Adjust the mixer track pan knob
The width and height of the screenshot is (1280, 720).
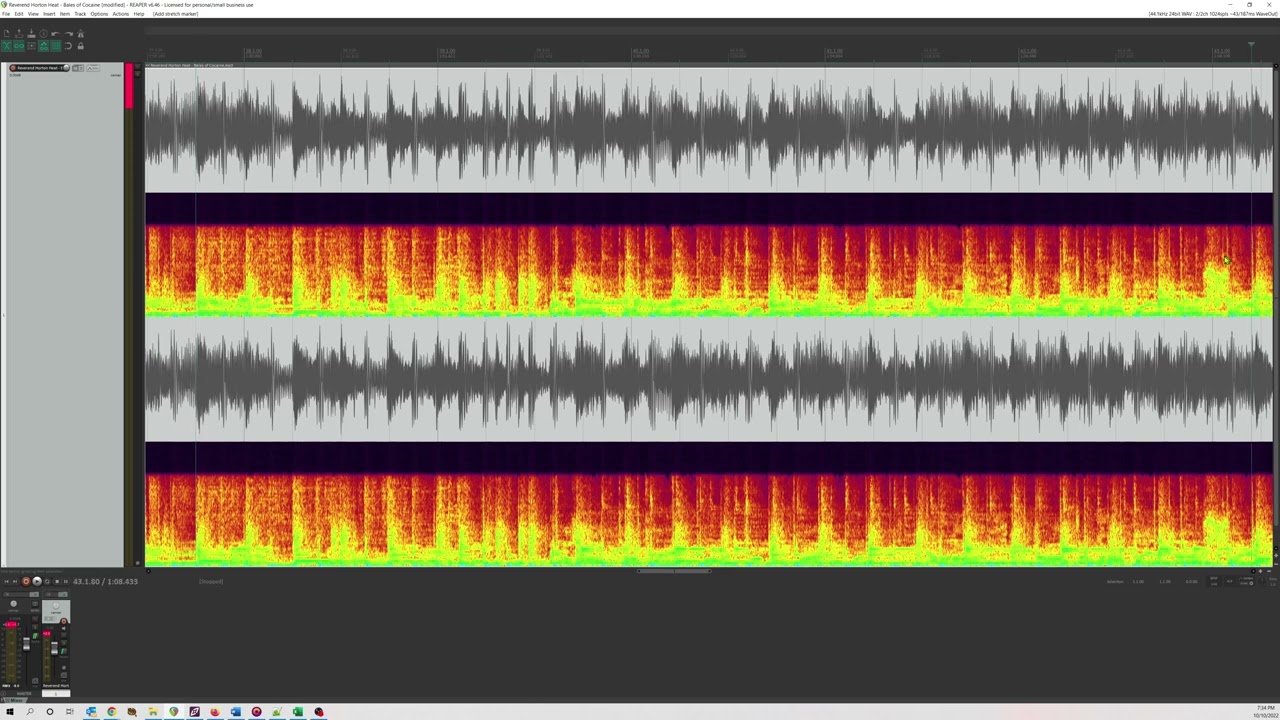tap(56, 605)
